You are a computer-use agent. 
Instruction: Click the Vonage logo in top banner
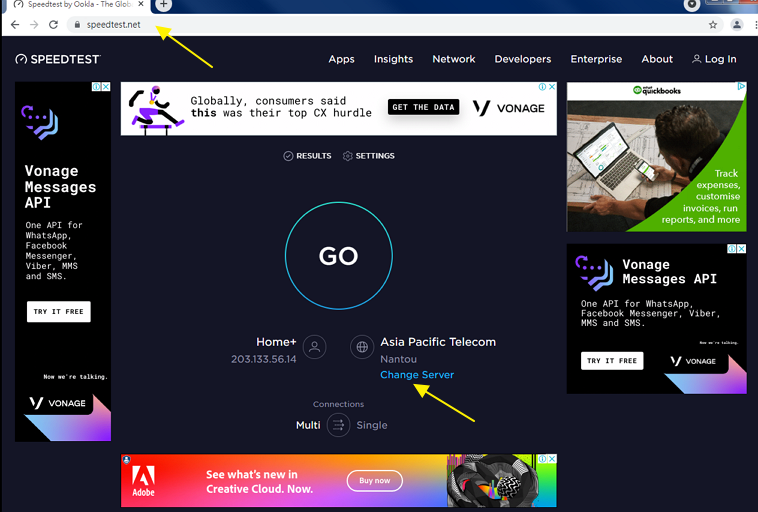coord(509,108)
